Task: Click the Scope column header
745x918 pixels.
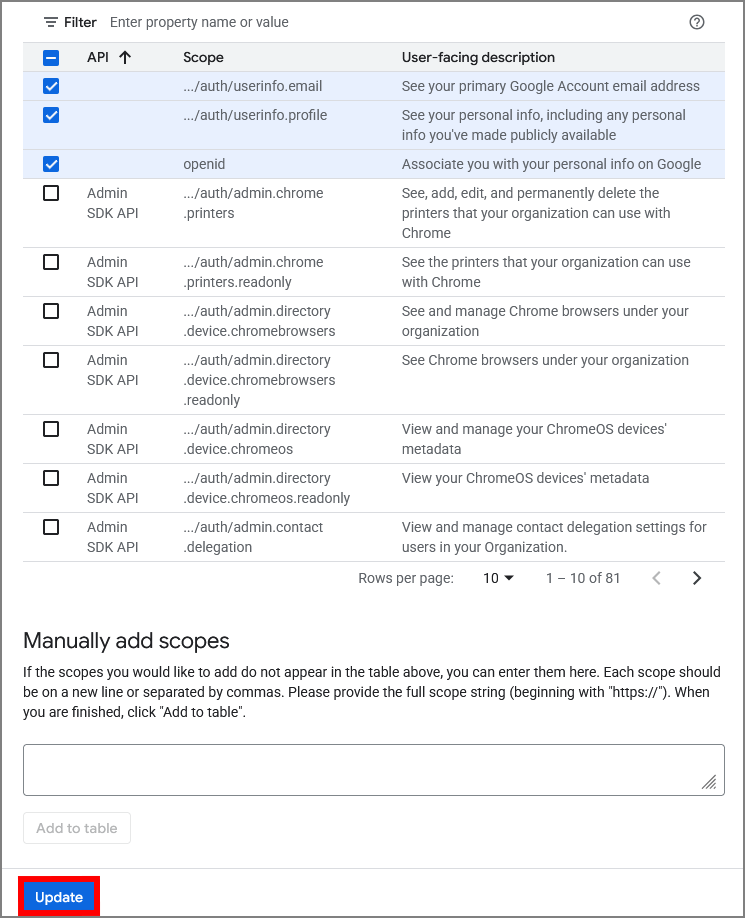Action: [x=203, y=57]
